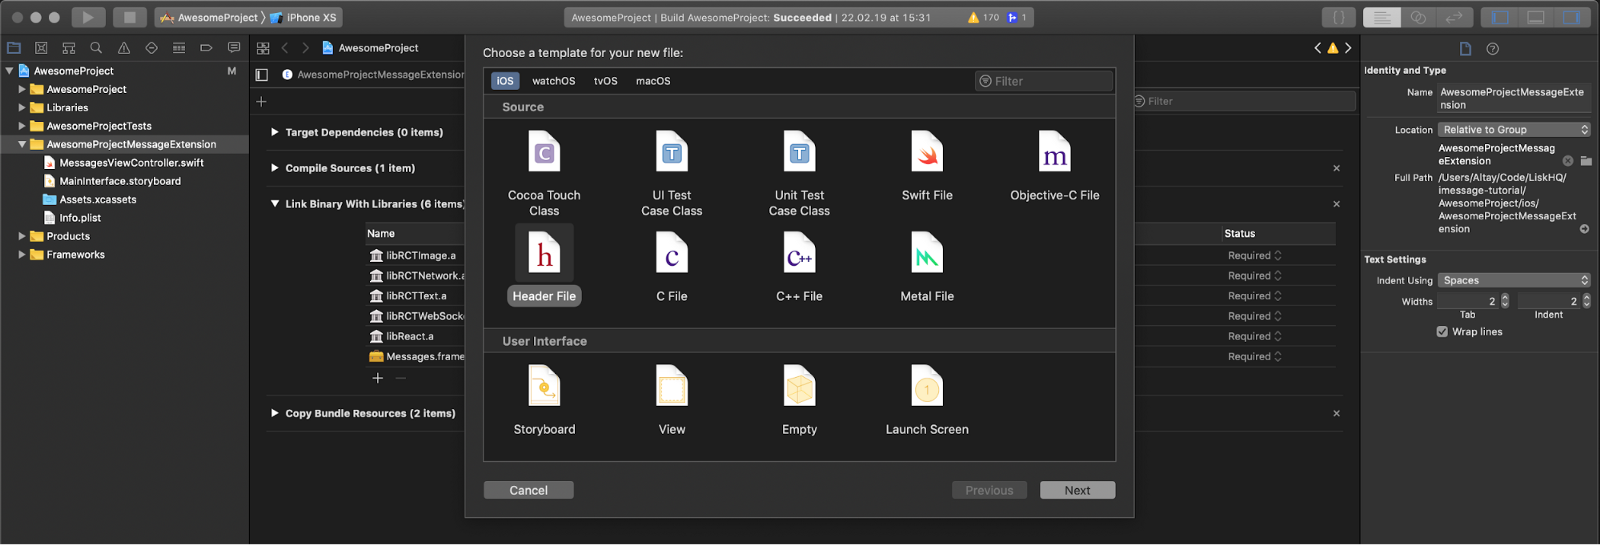Screen dimensions: 1600x545
Task: Select the Swift File template
Action: (x=927, y=166)
